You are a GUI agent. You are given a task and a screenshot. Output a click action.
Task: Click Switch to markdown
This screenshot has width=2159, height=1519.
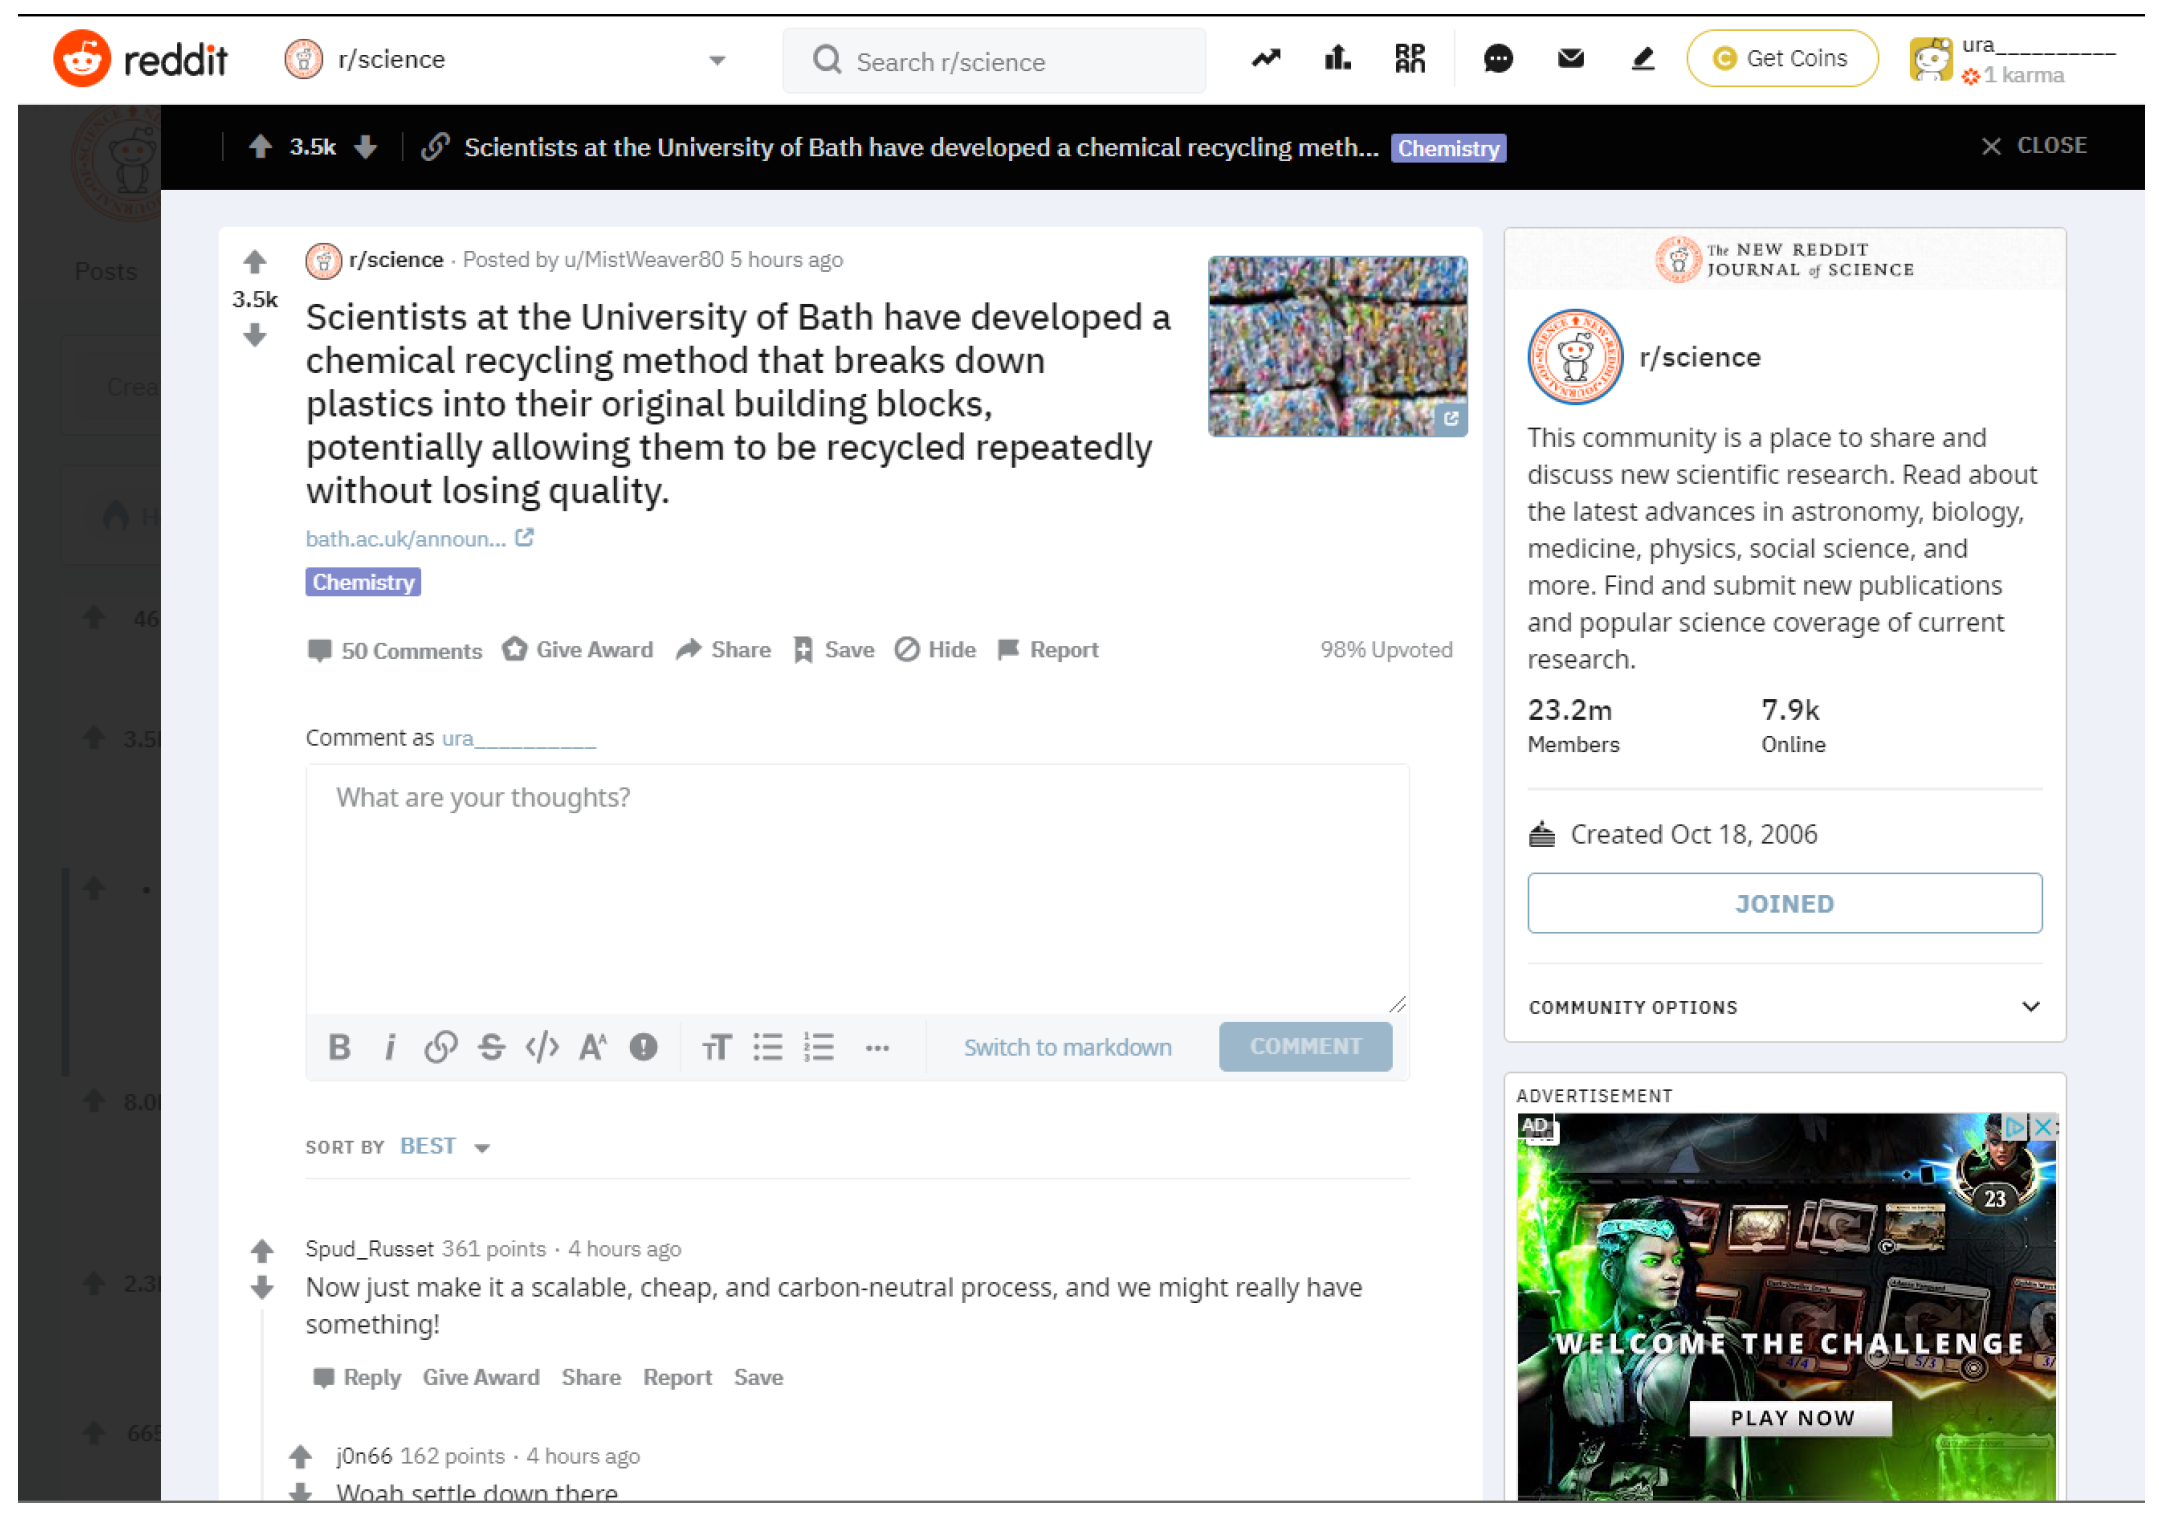(x=1067, y=1047)
